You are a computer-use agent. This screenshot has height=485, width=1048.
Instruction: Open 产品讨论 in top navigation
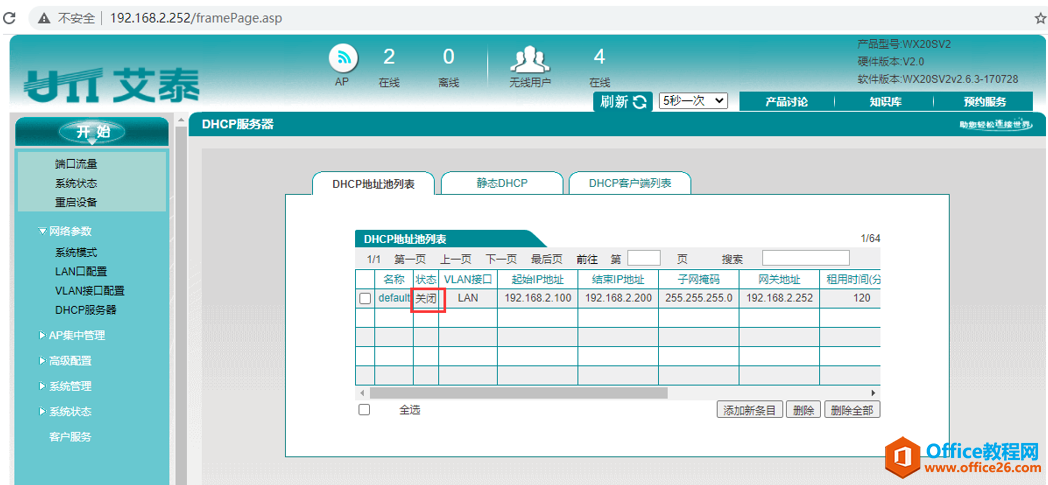(787, 102)
